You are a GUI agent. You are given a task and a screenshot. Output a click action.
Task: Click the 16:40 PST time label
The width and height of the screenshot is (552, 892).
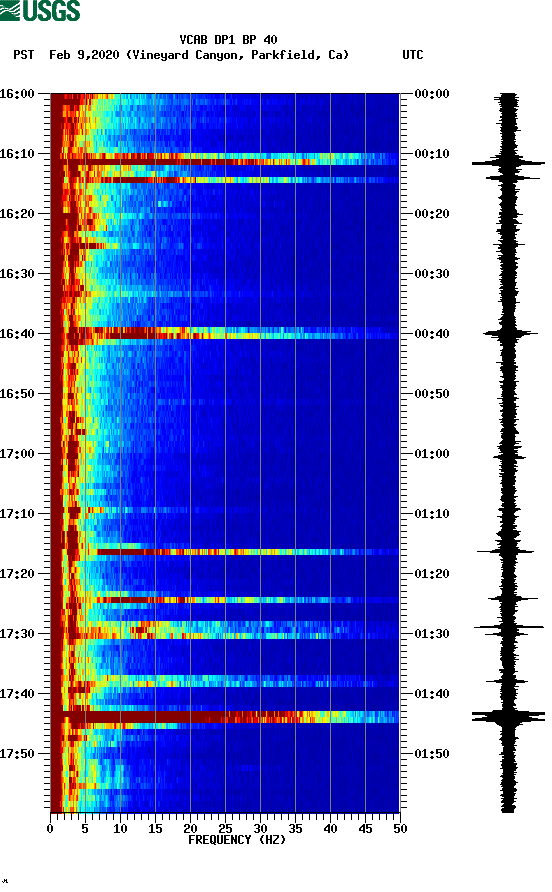tap(17, 333)
